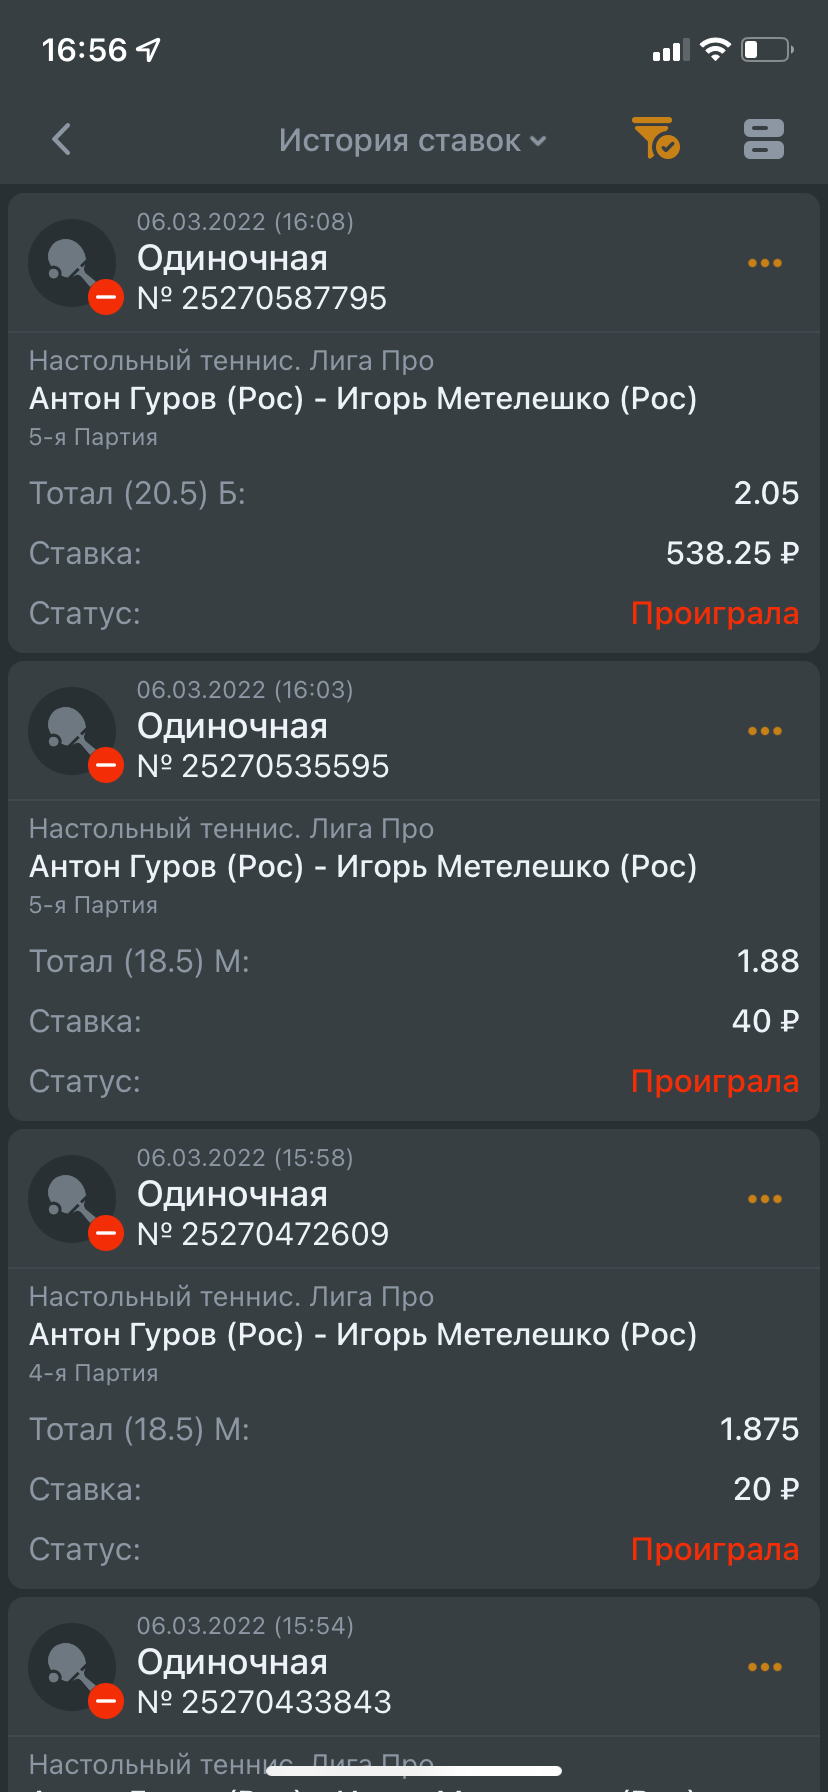Tap the Проиграла status of 40 ₽ bet
This screenshot has width=828, height=1792.
[x=714, y=1081]
